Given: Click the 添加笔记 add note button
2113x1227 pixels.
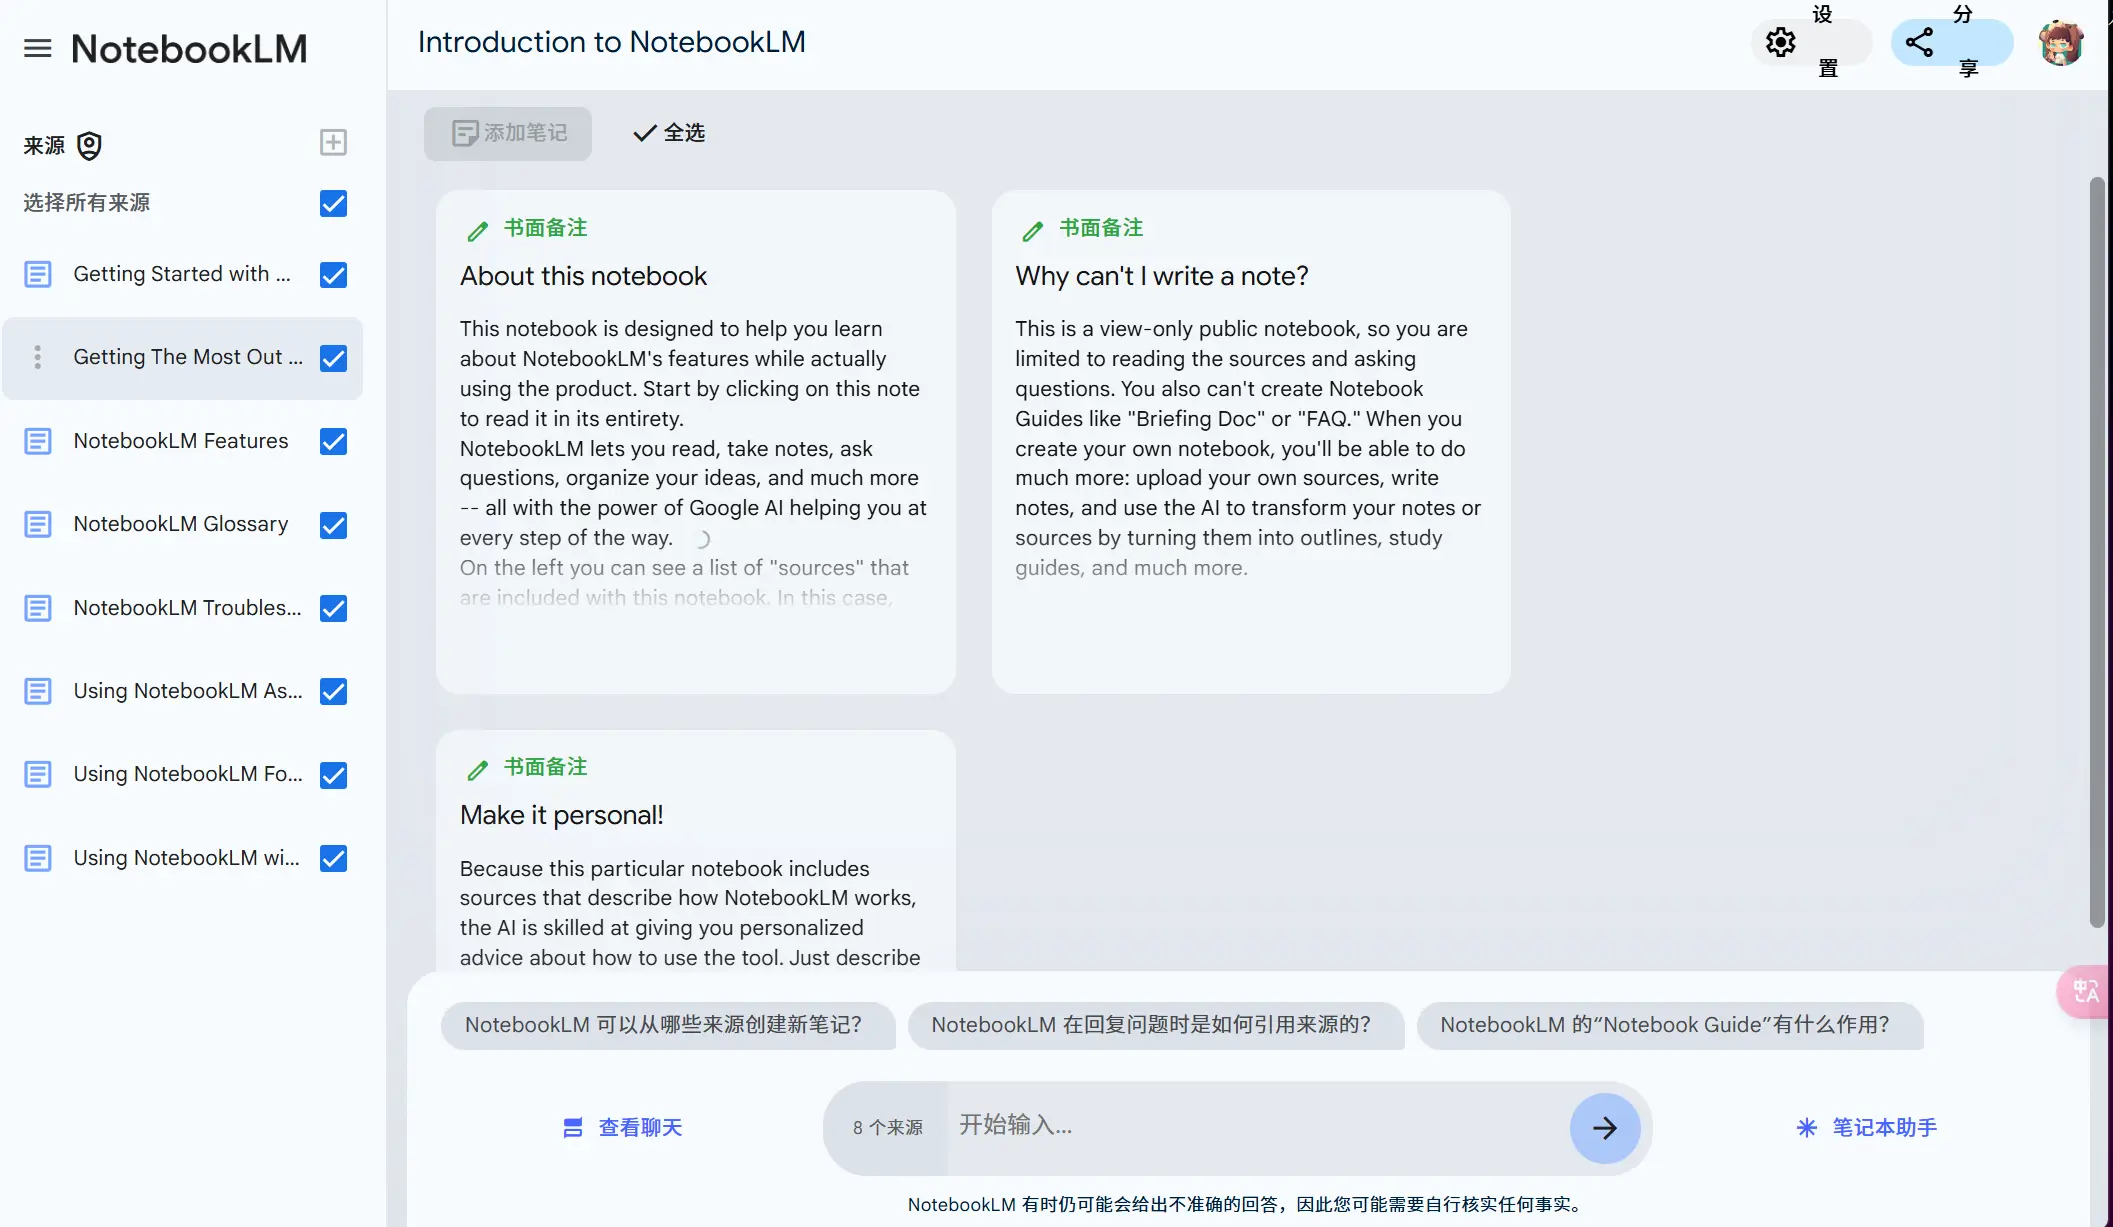Looking at the screenshot, I should [508, 133].
